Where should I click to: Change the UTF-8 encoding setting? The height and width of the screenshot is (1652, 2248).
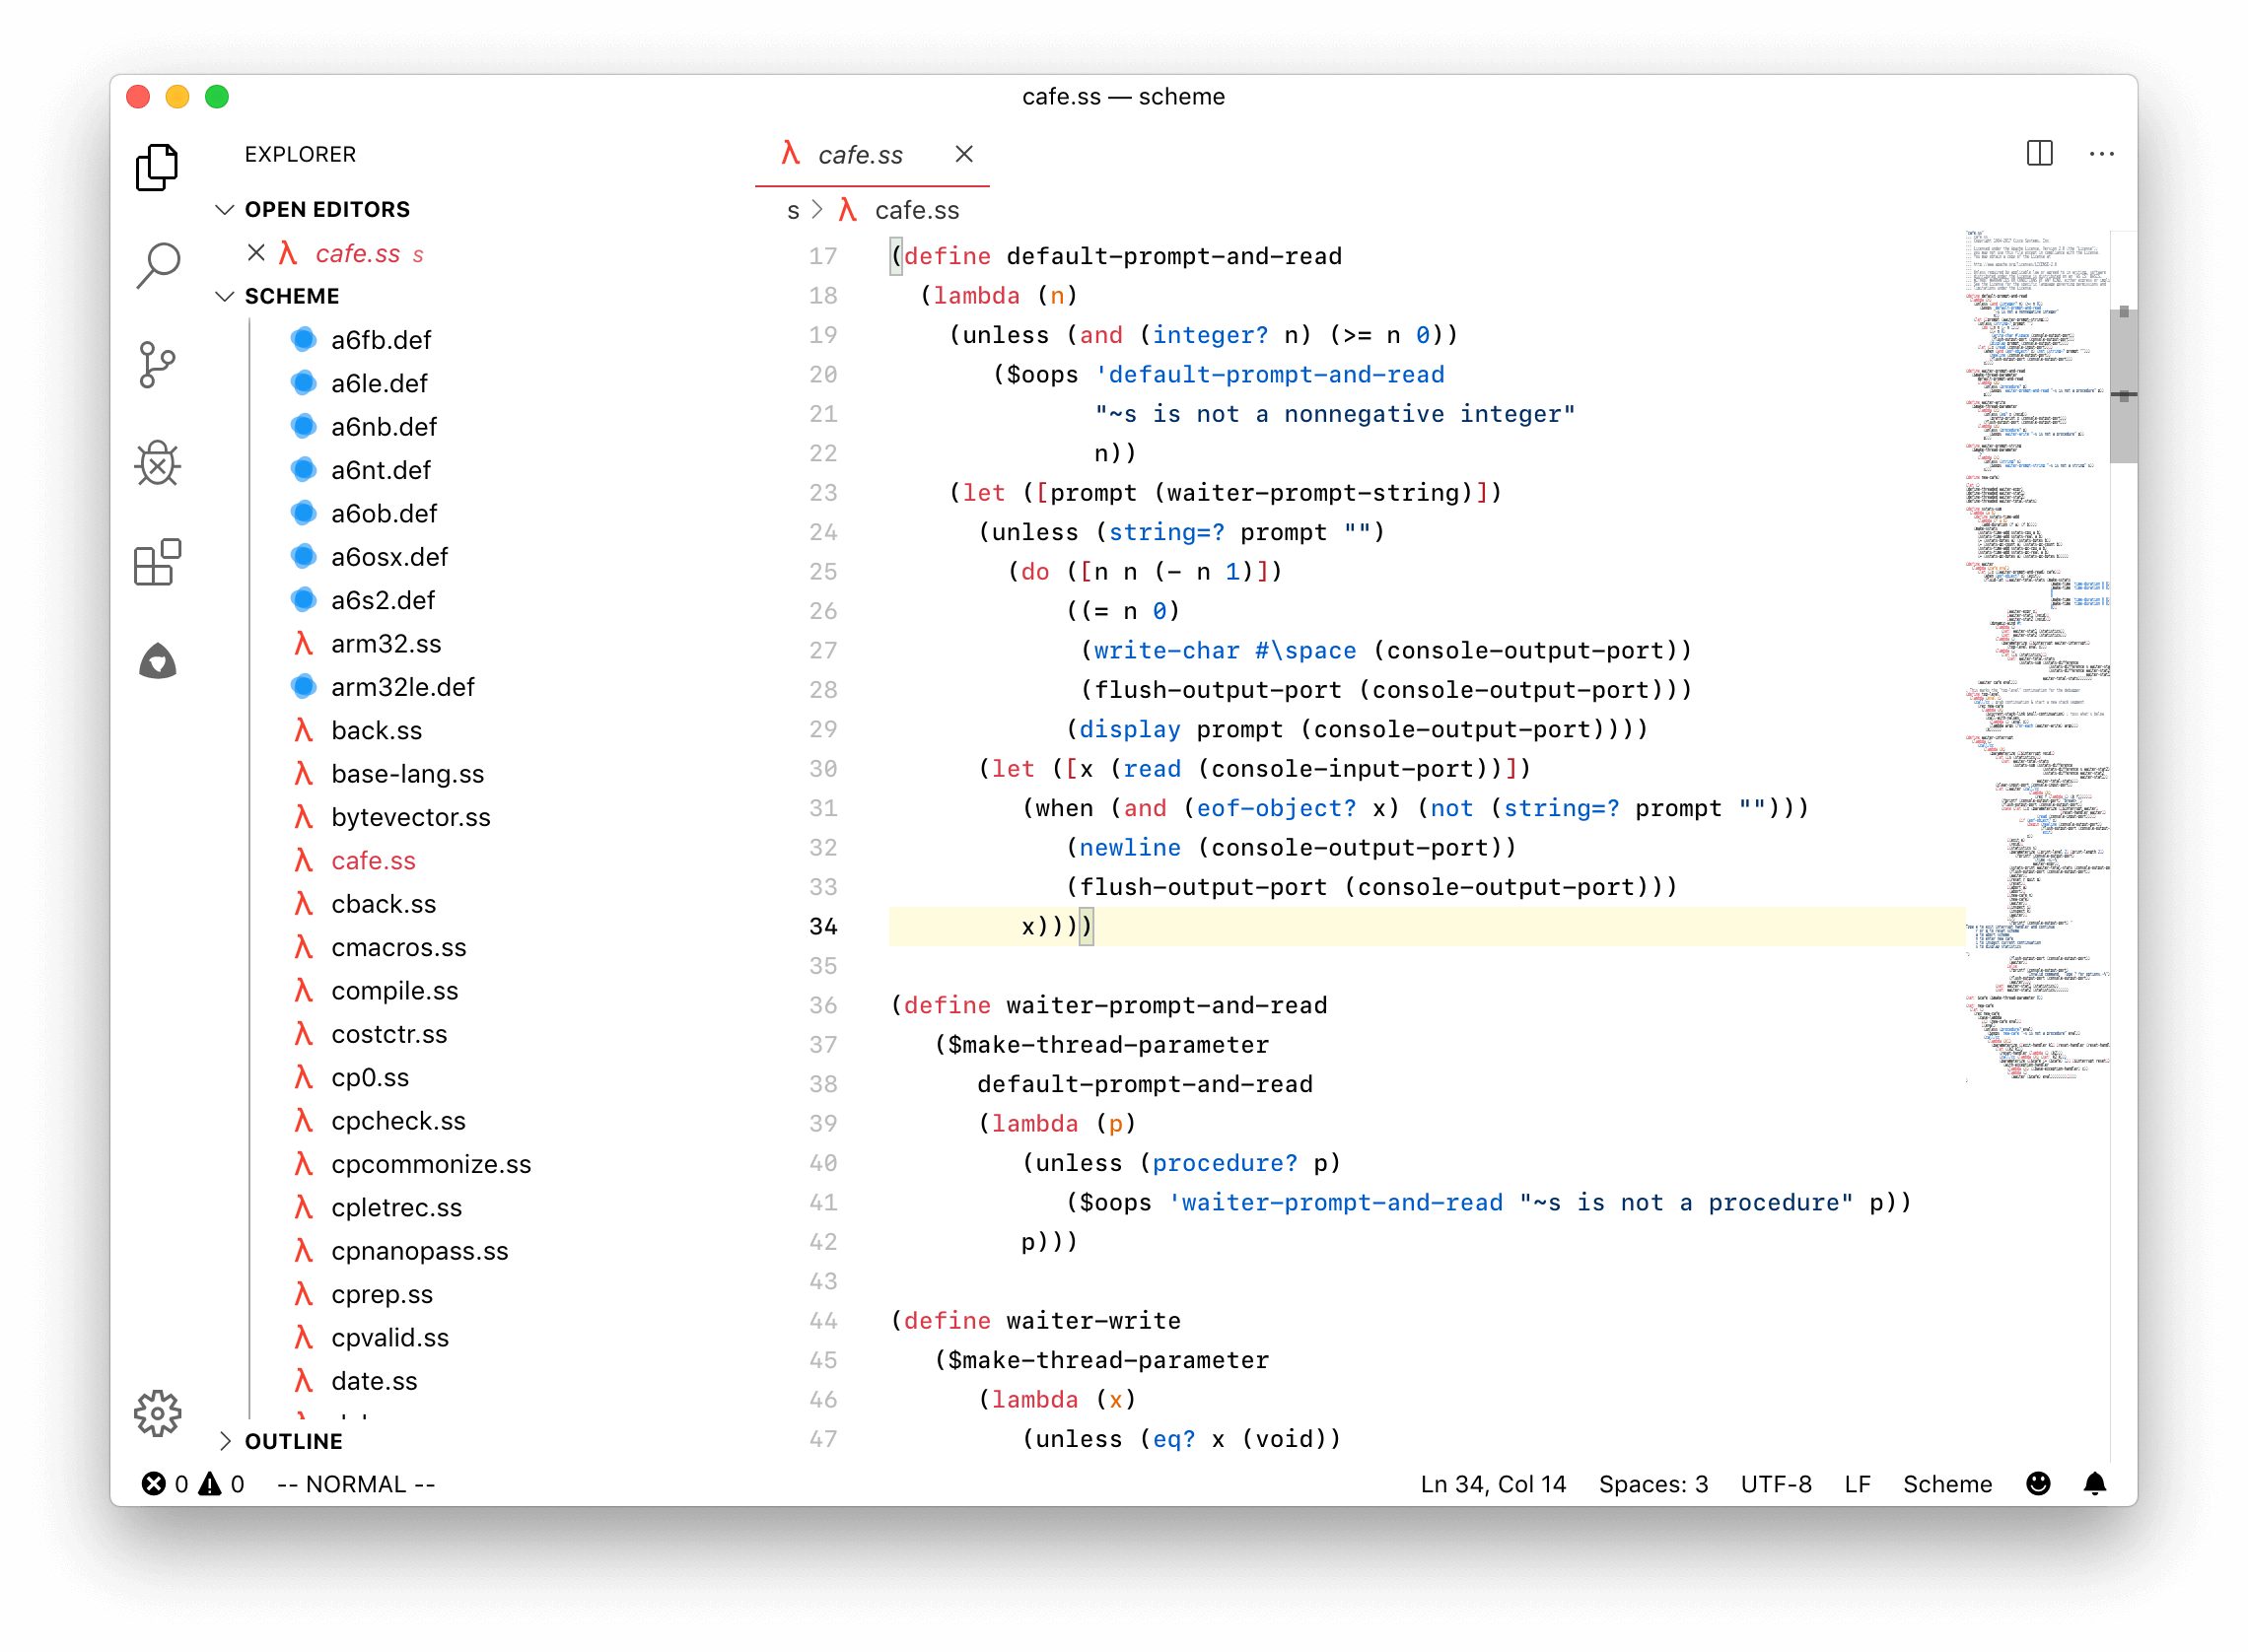pos(1776,1484)
